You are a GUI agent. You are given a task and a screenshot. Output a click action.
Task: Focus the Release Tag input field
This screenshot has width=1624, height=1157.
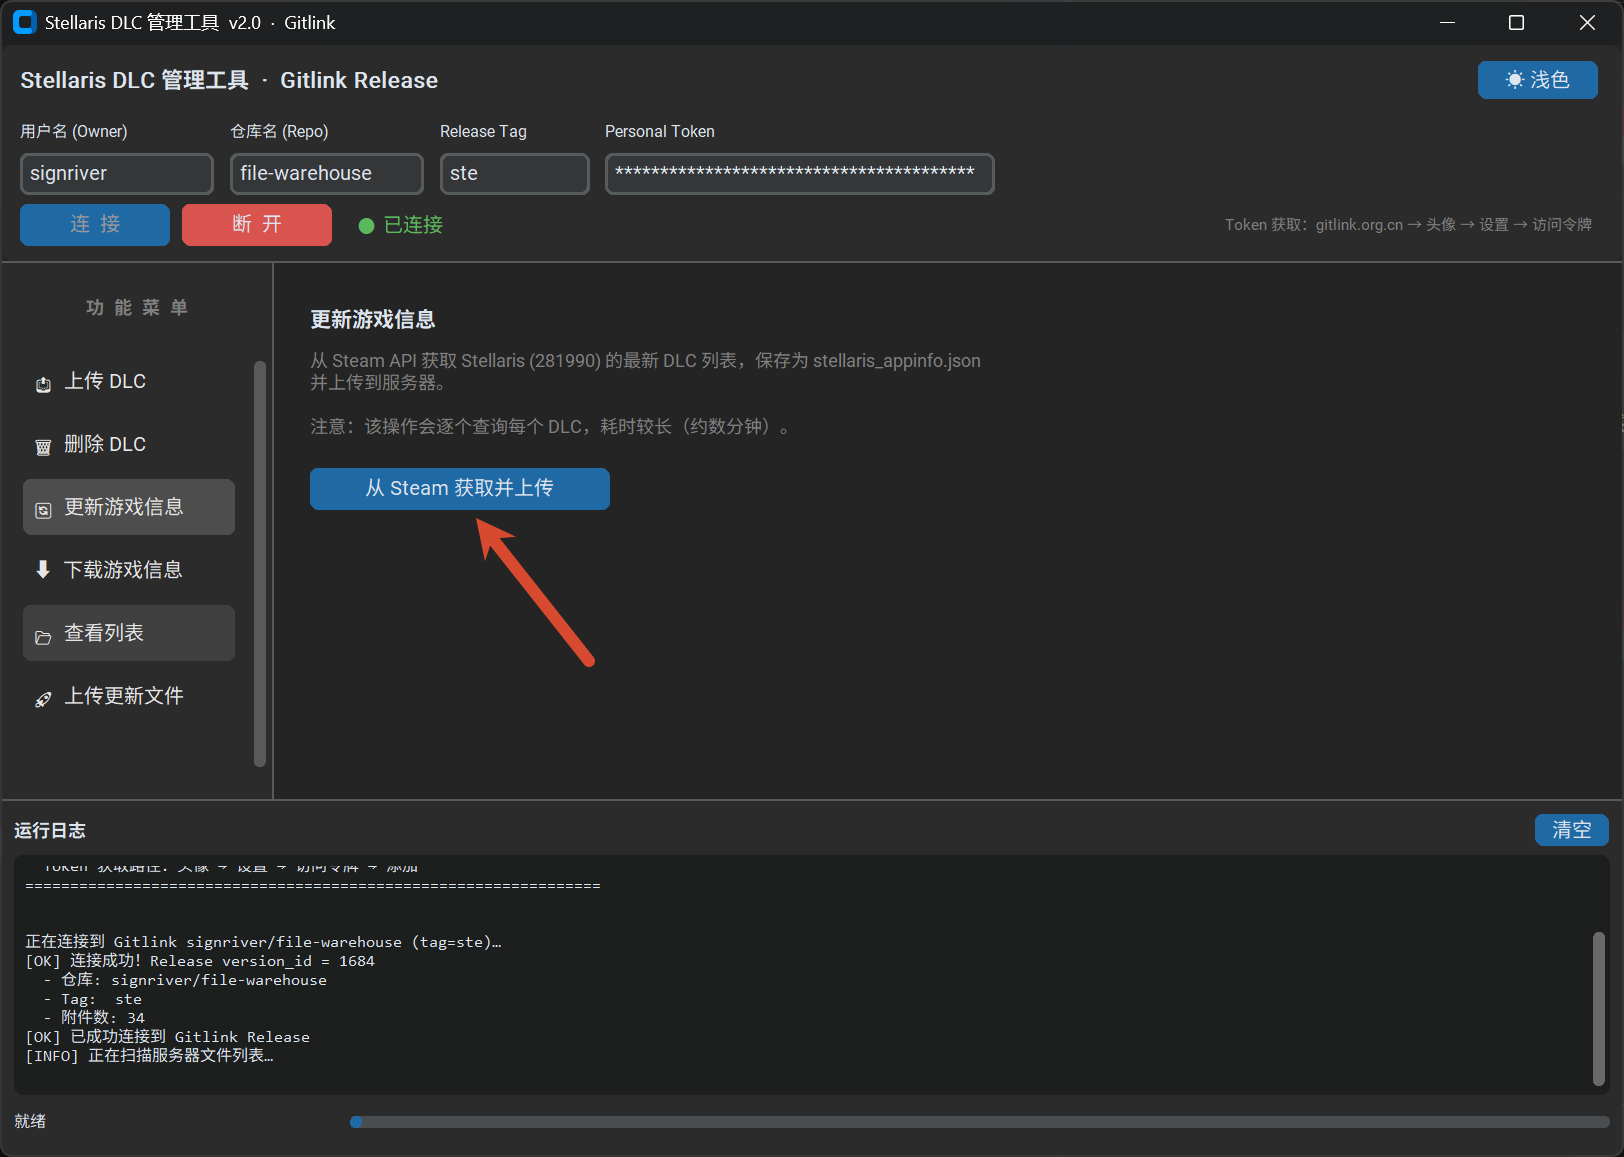515,174
